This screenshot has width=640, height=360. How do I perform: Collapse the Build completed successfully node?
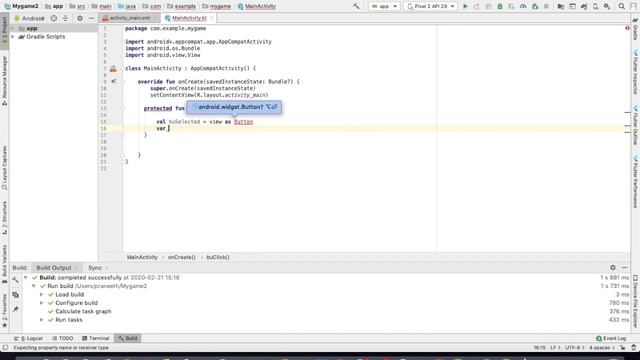pyautogui.click(x=26, y=278)
